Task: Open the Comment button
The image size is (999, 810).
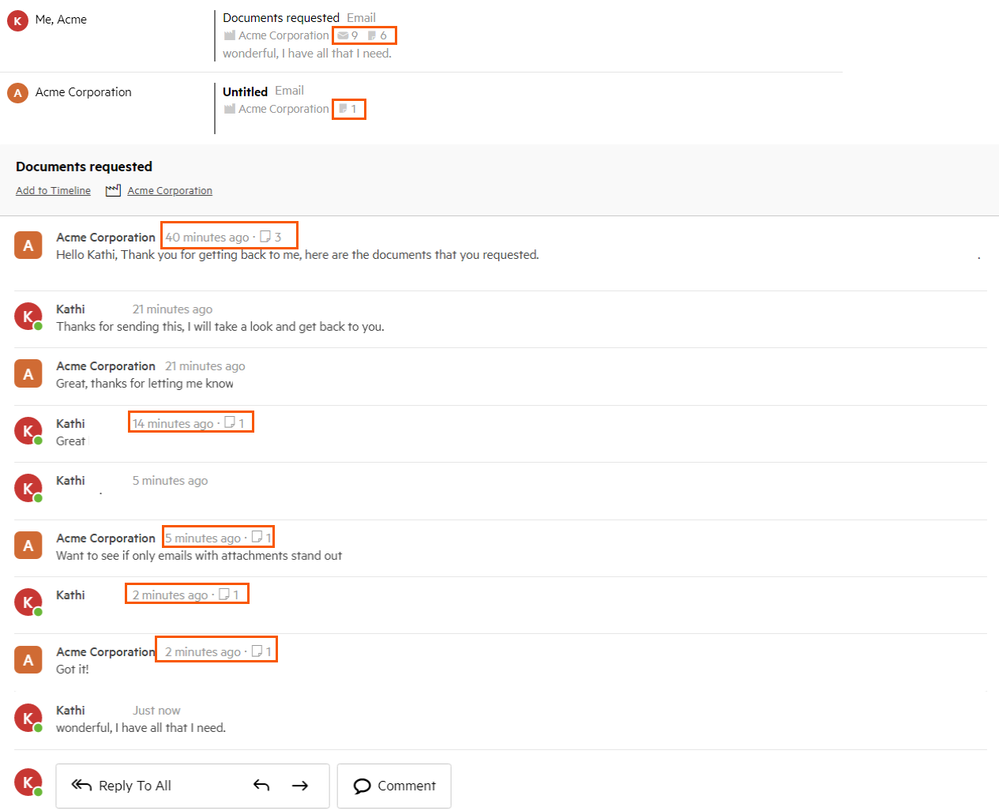Action: pyautogui.click(x=394, y=786)
